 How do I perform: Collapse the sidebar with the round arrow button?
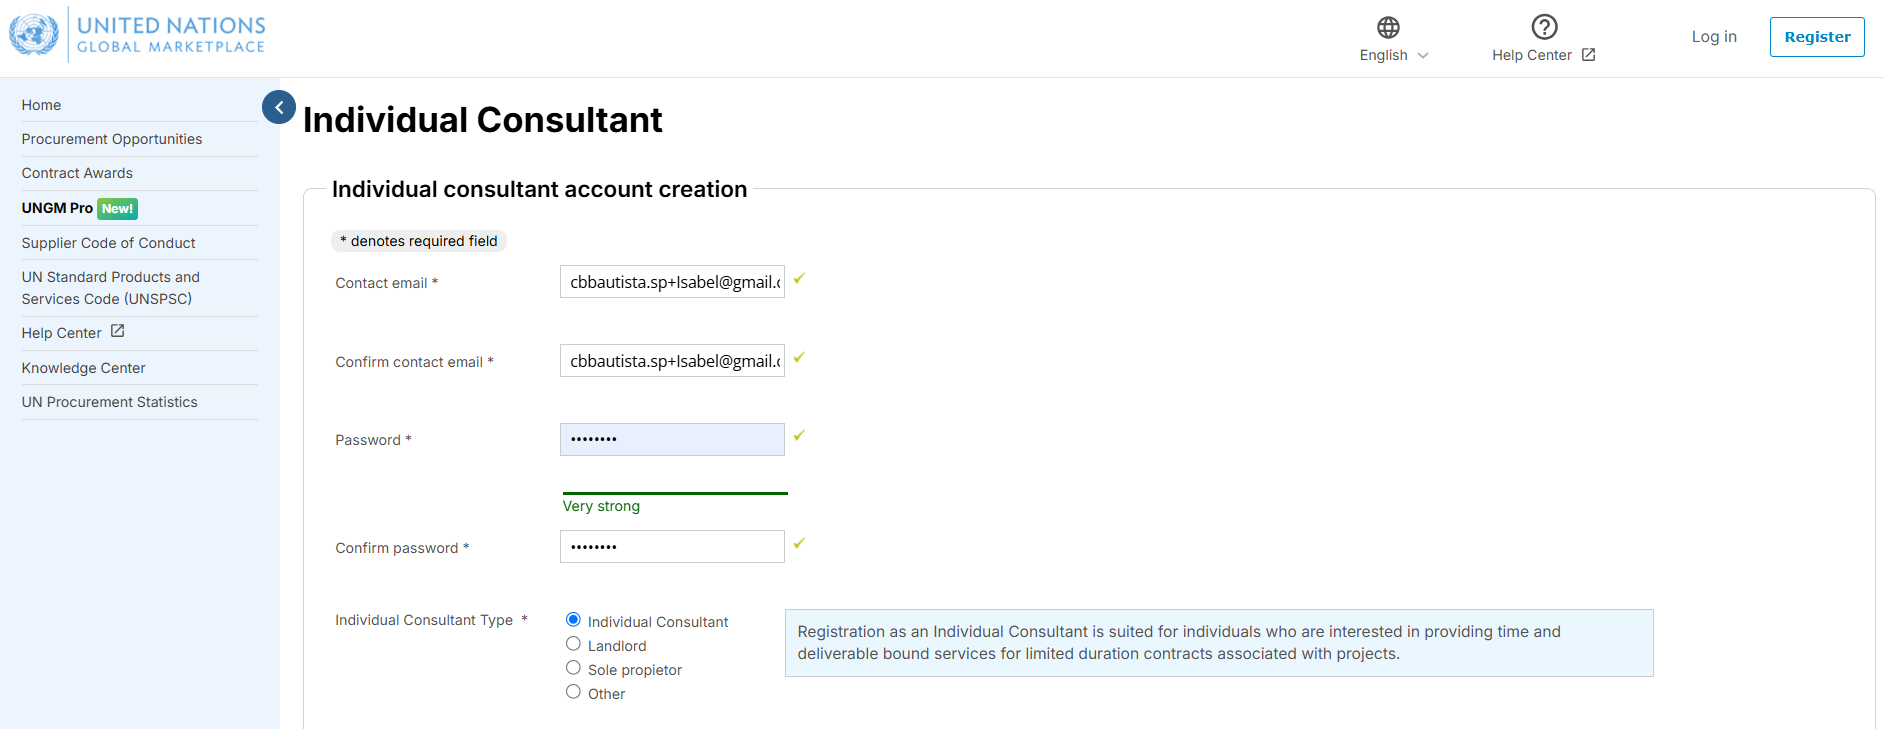click(279, 107)
